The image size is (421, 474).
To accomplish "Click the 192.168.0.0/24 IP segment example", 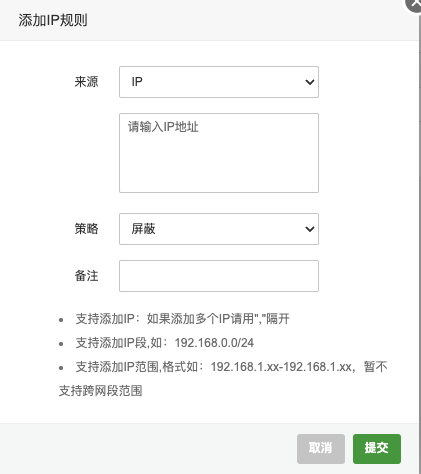I will click(214, 343).
